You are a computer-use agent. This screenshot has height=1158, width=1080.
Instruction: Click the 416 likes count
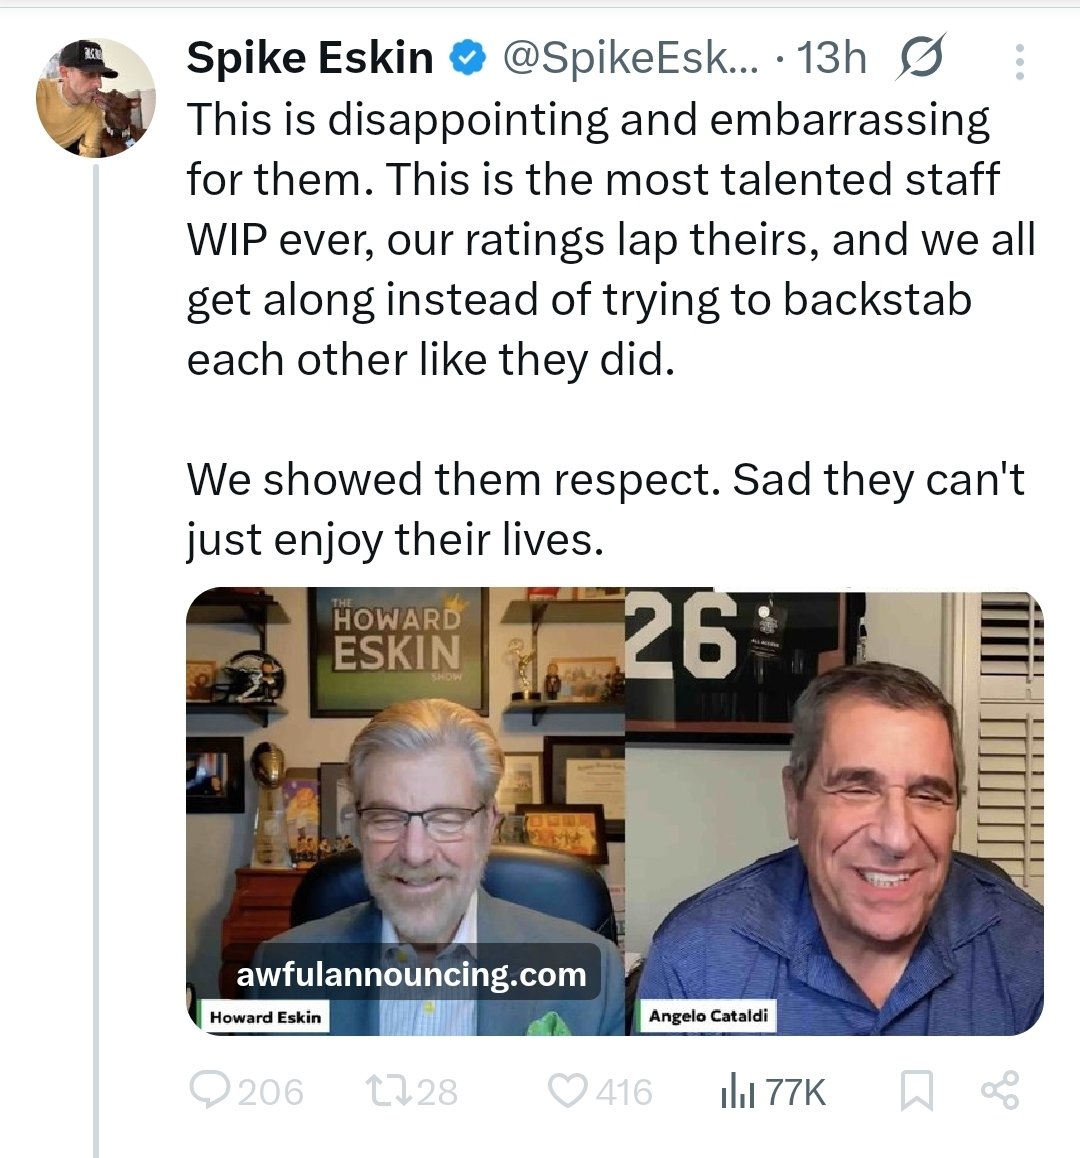point(624,1092)
